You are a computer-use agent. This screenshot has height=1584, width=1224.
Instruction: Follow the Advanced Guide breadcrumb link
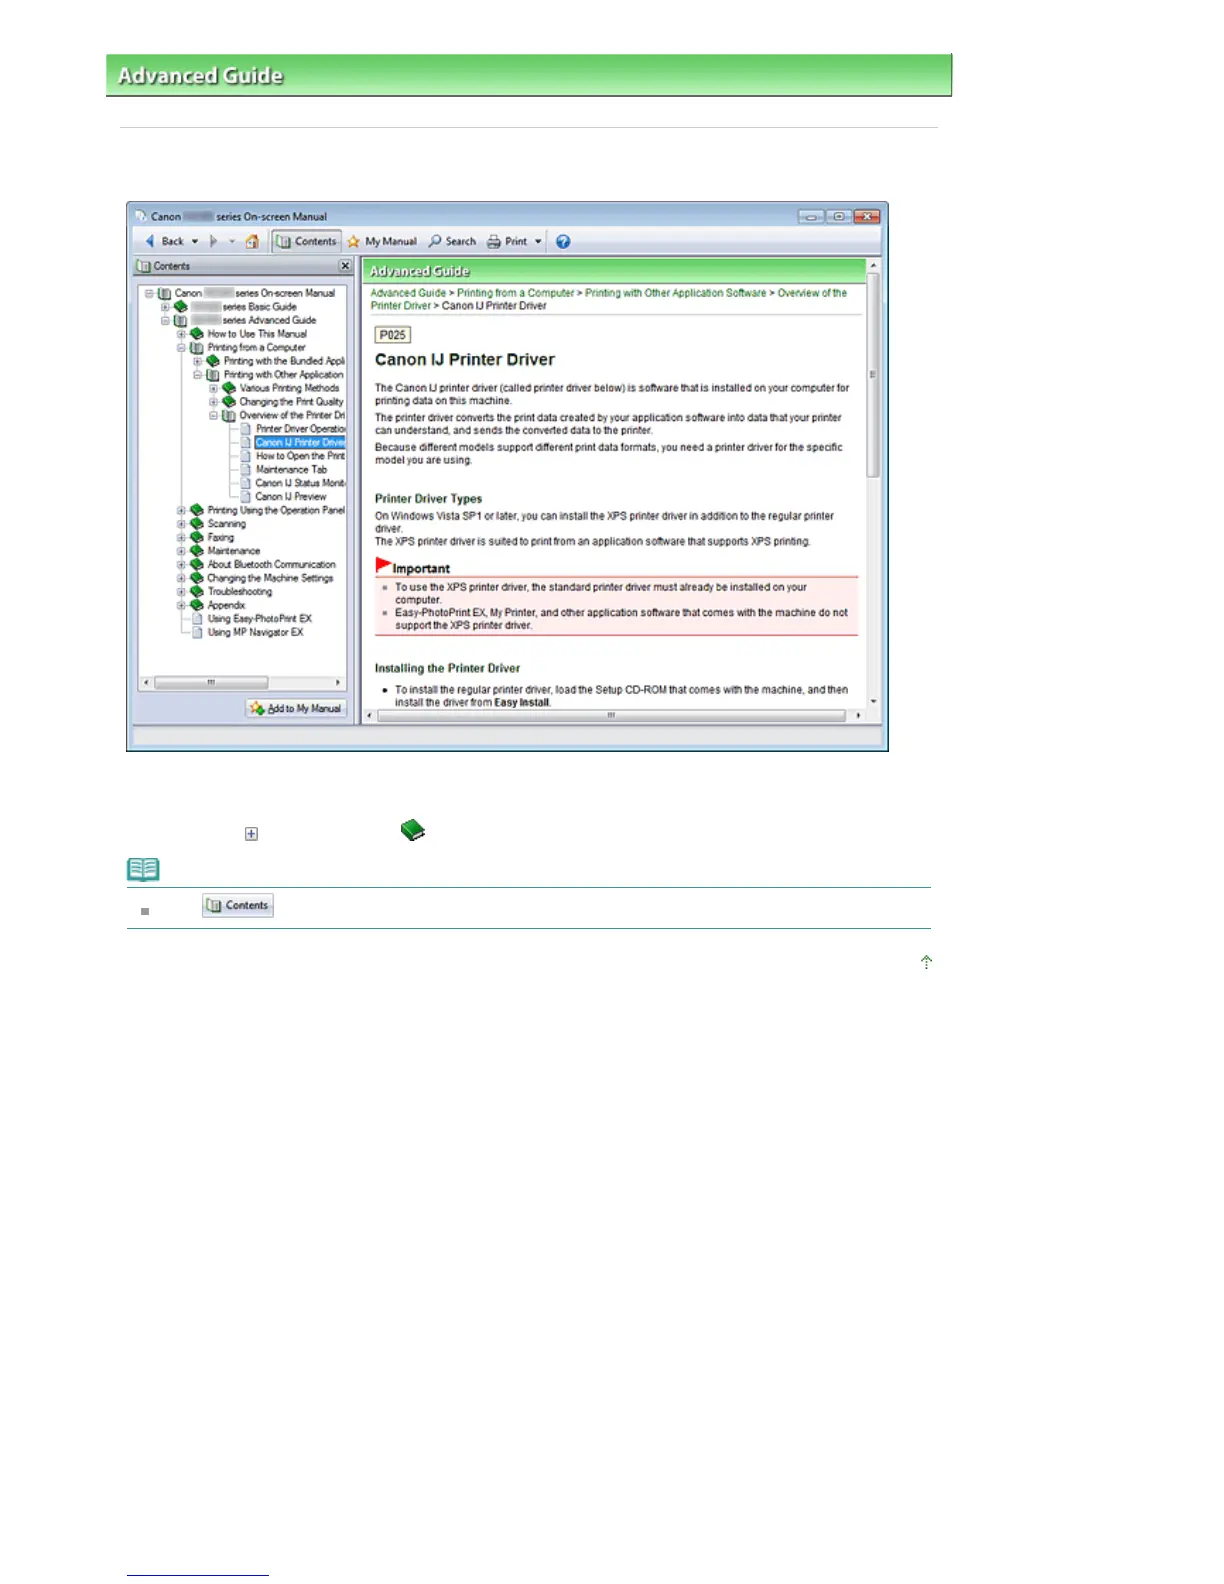(x=408, y=293)
